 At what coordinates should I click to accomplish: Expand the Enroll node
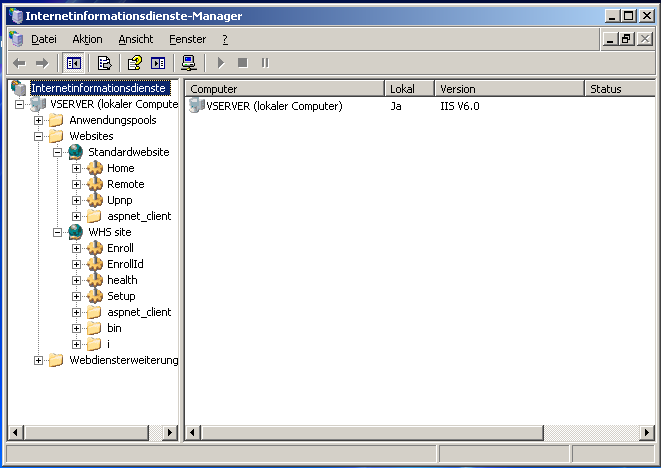tap(76, 249)
